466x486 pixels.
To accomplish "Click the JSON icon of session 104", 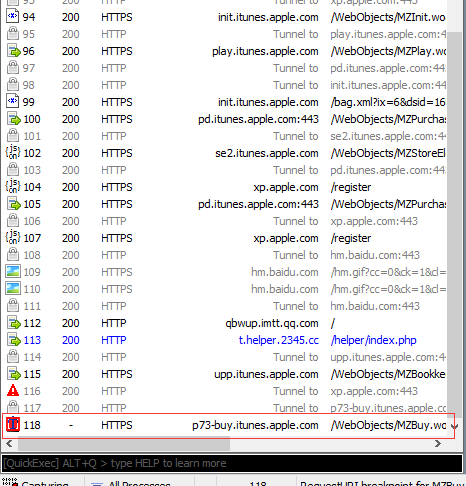I will coord(13,187).
